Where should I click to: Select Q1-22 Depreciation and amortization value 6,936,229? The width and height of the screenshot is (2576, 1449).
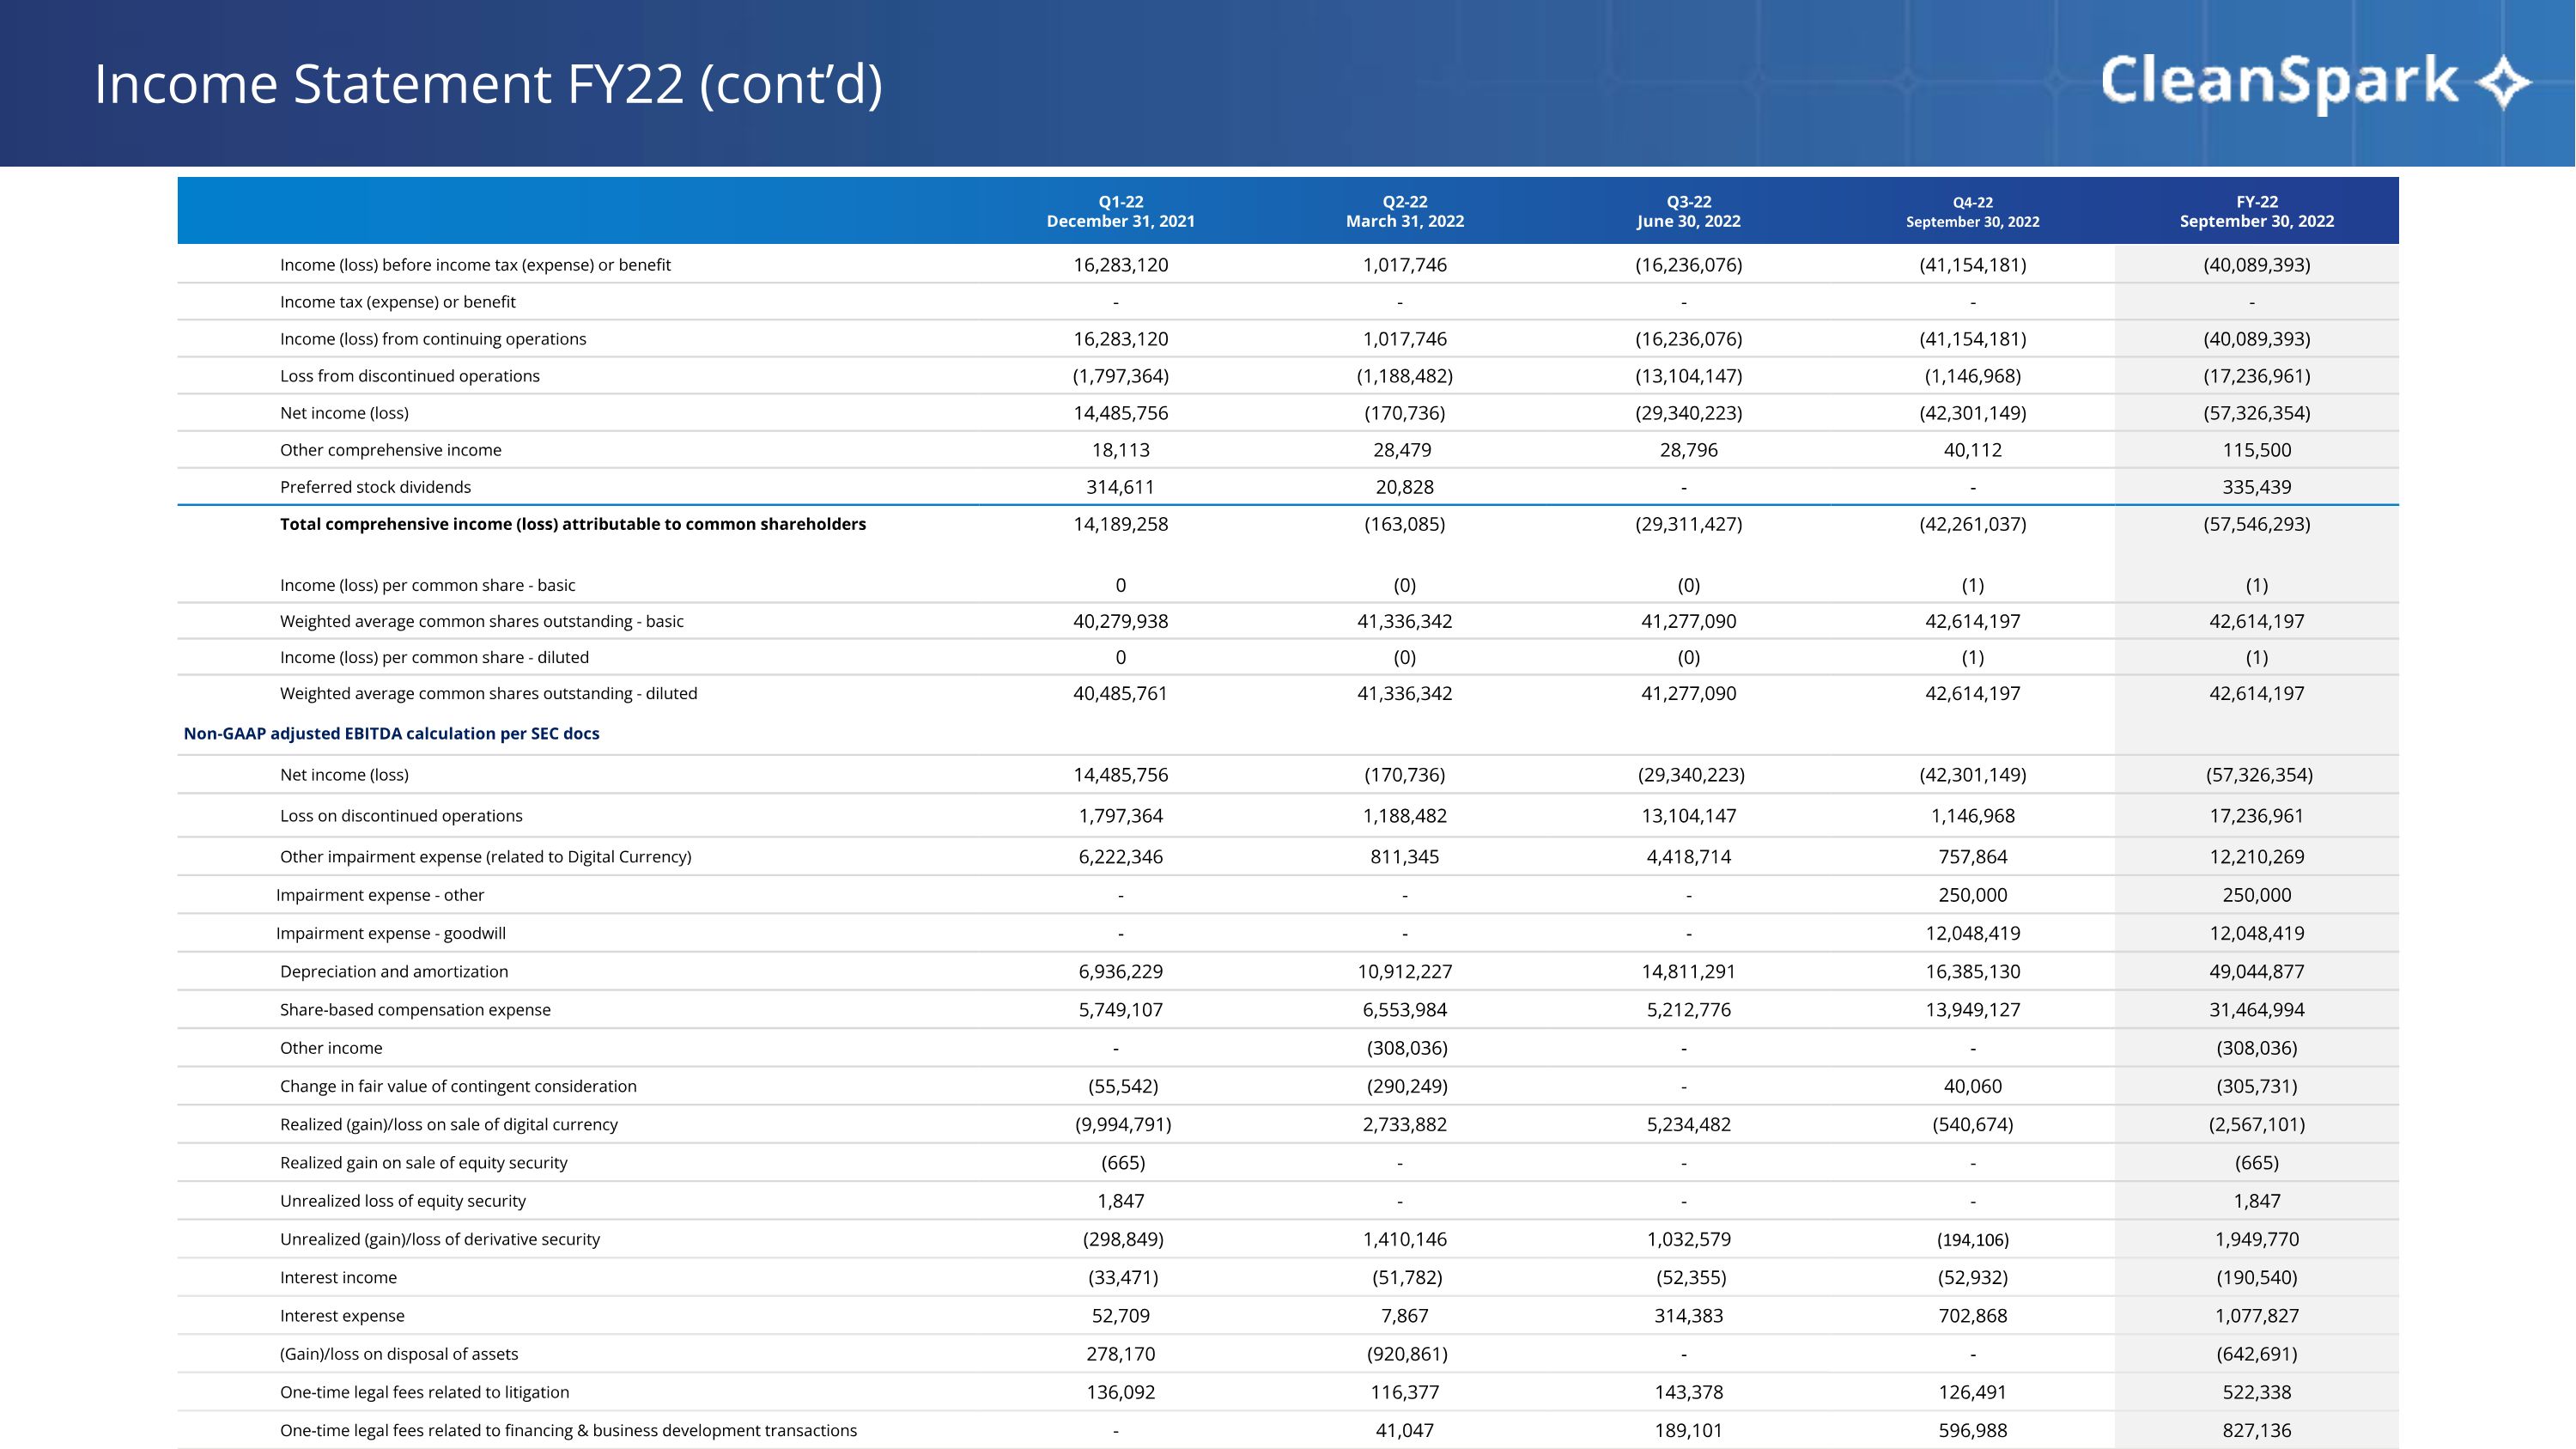coord(1120,971)
